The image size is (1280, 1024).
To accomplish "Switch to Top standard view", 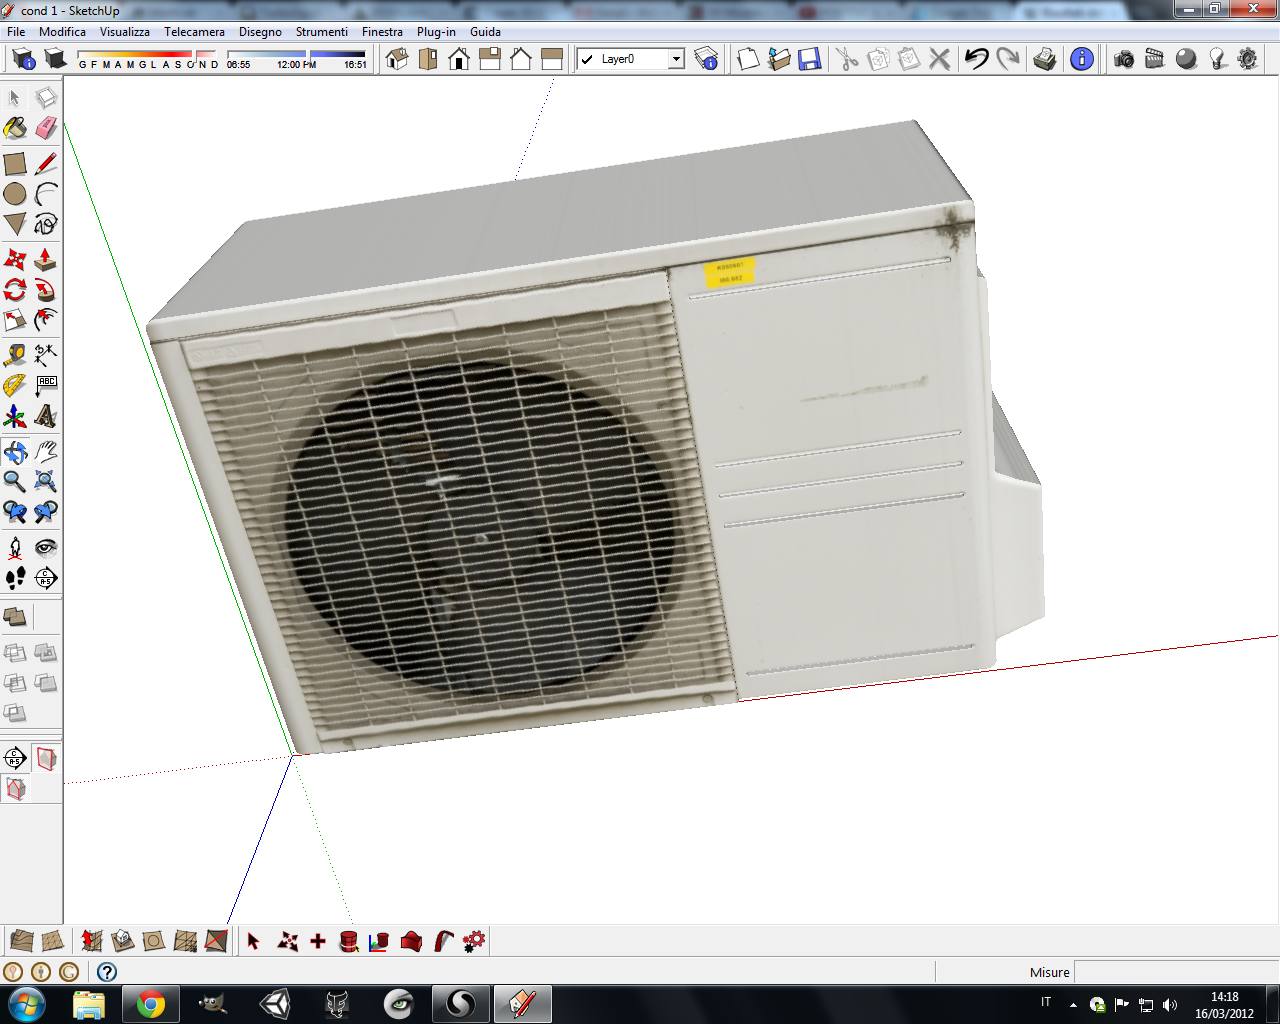I will [x=428, y=59].
